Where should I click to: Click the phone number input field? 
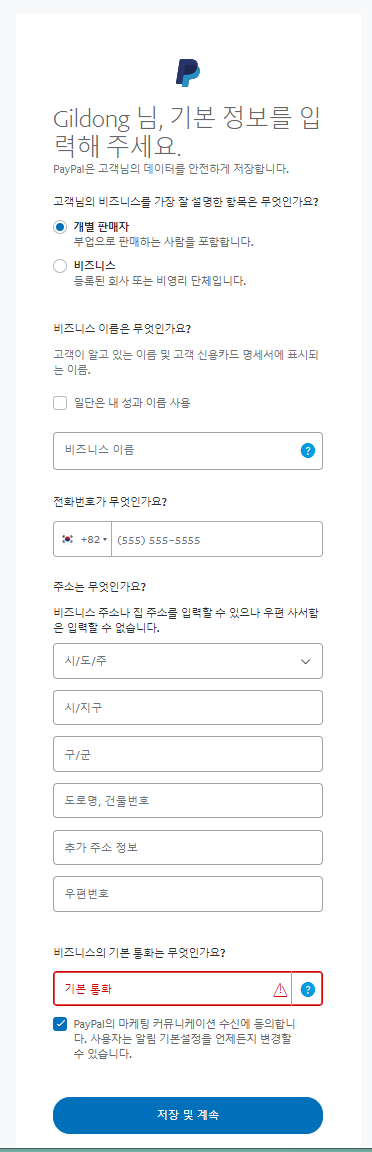point(217,540)
